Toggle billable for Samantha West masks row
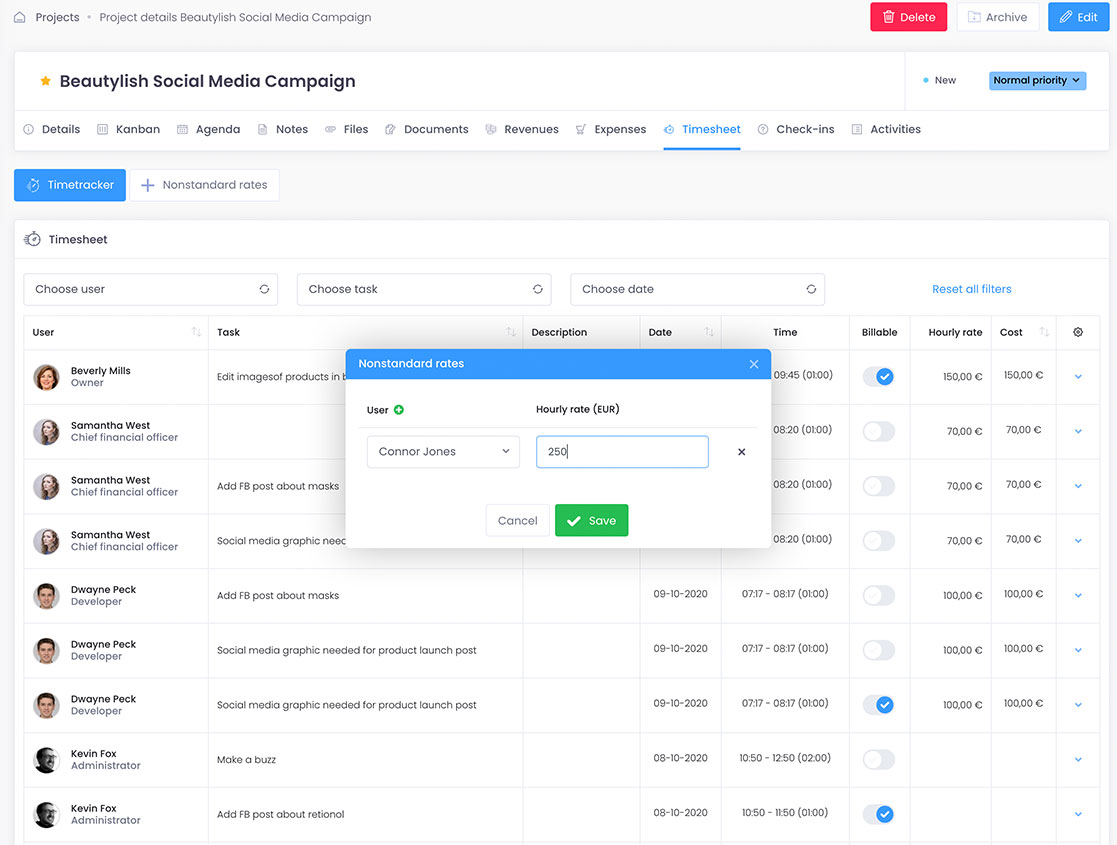Screen dimensions: 1117x845 point(878,486)
